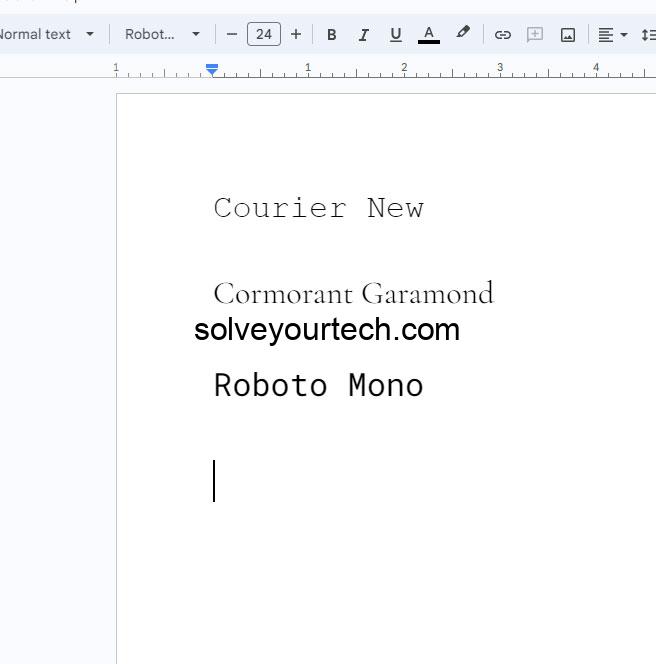
Task: Open the text alignment options
Action: pos(612,34)
